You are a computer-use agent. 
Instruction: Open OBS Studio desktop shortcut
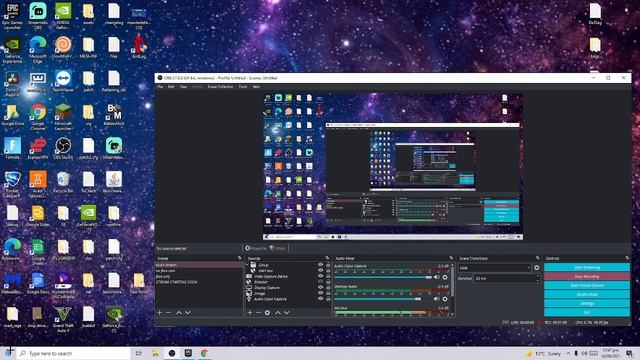pyautogui.click(x=63, y=149)
